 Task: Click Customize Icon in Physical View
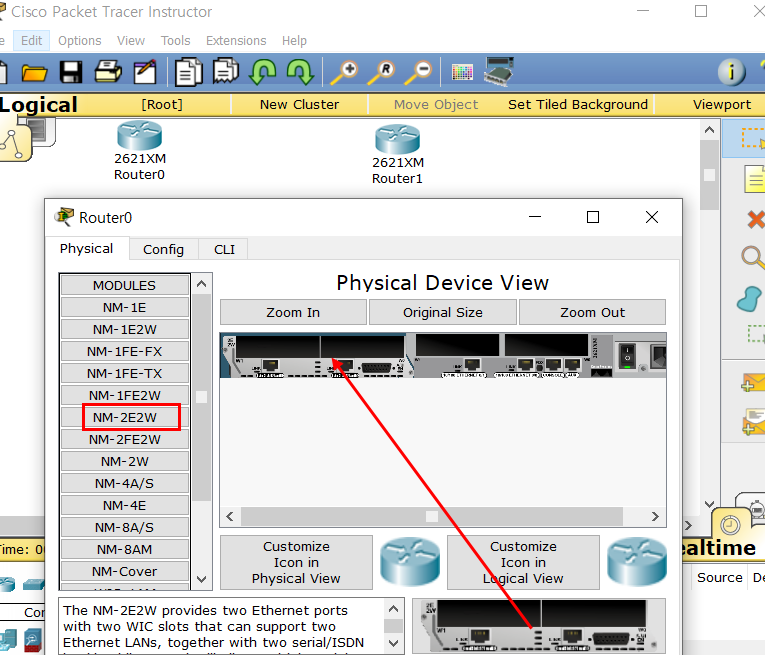(x=296, y=562)
